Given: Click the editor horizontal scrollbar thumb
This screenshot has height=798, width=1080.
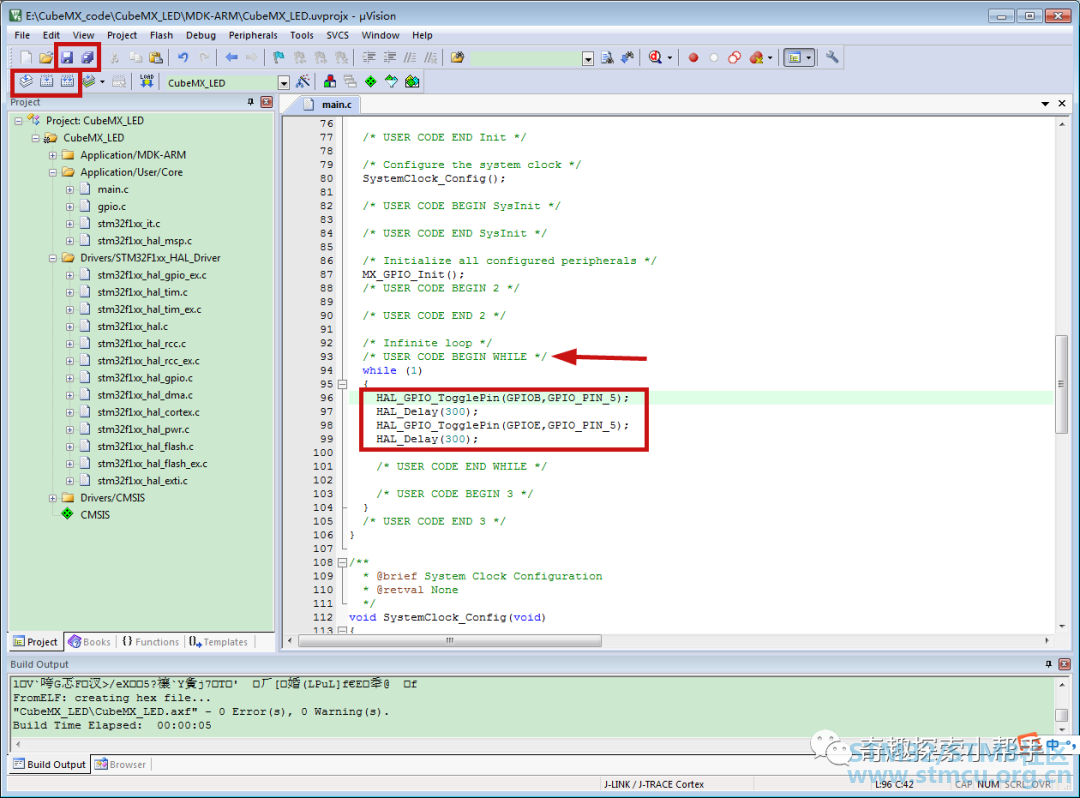Looking at the screenshot, I should click(x=450, y=640).
